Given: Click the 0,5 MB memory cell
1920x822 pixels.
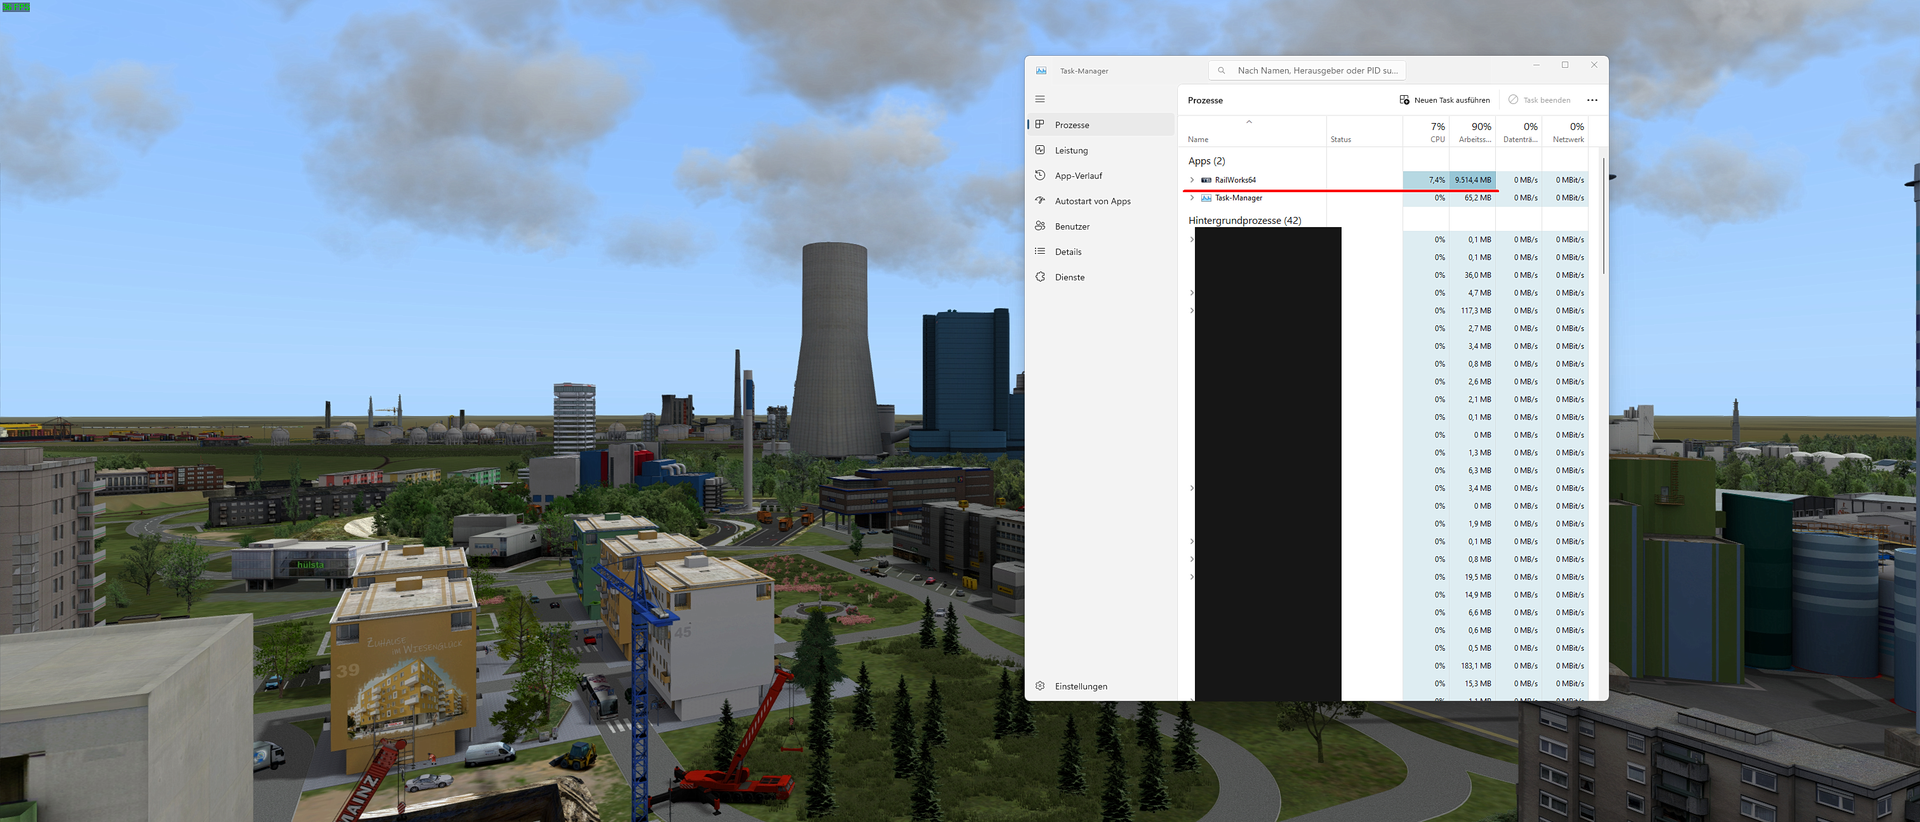Looking at the screenshot, I should pyautogui.click(x=1473, y=648).
